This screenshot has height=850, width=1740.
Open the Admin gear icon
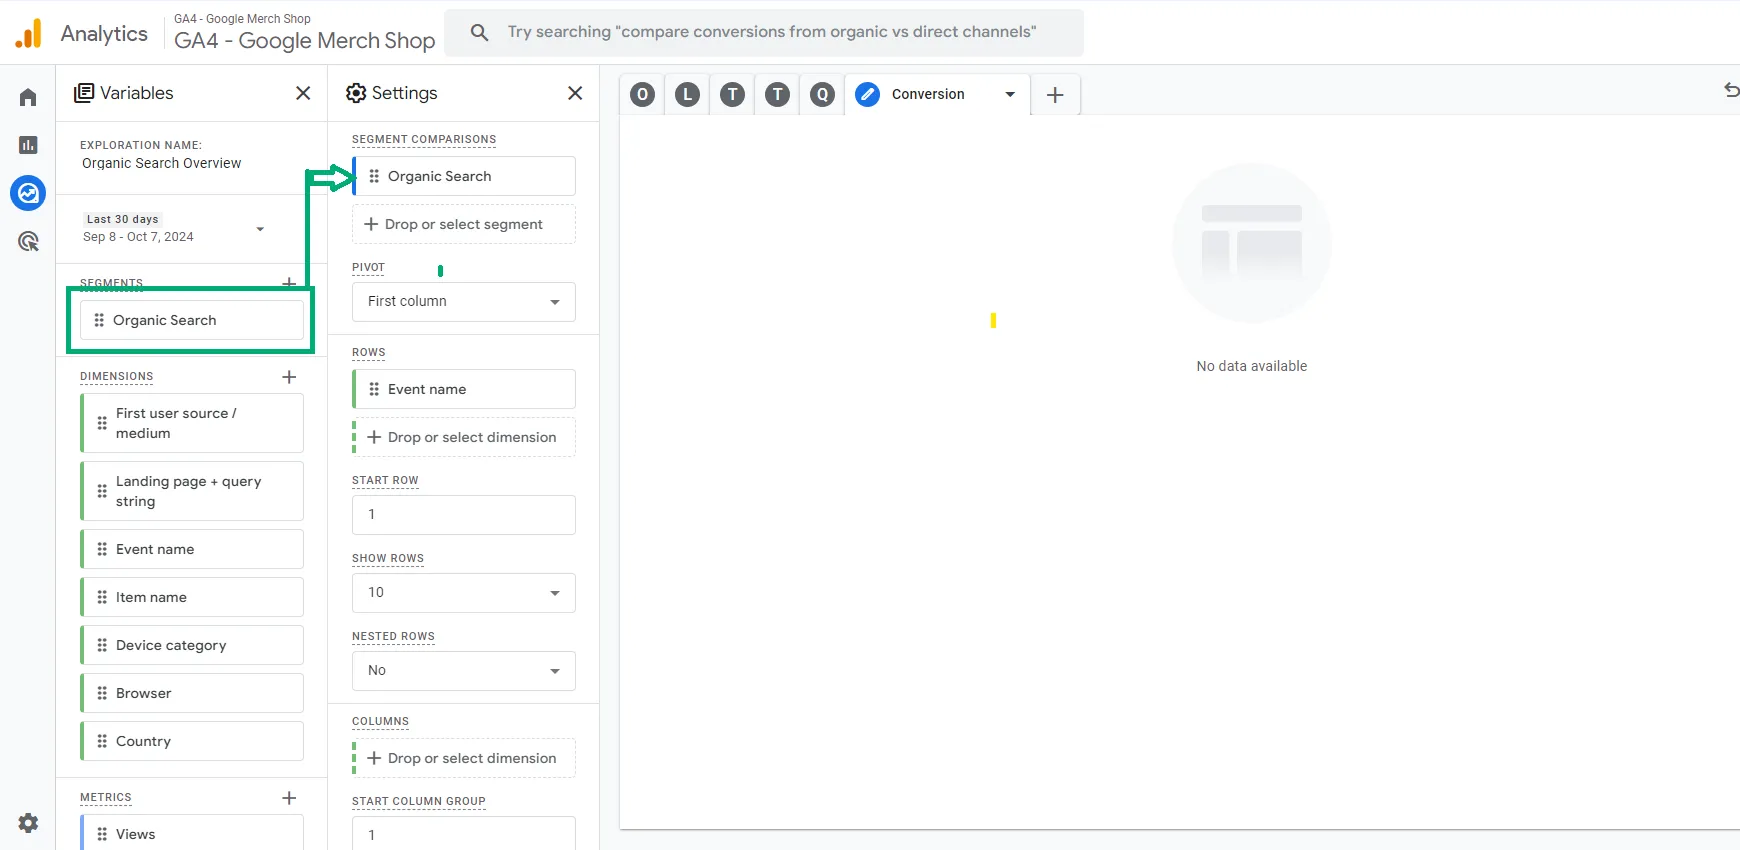(x=28, y=823)
